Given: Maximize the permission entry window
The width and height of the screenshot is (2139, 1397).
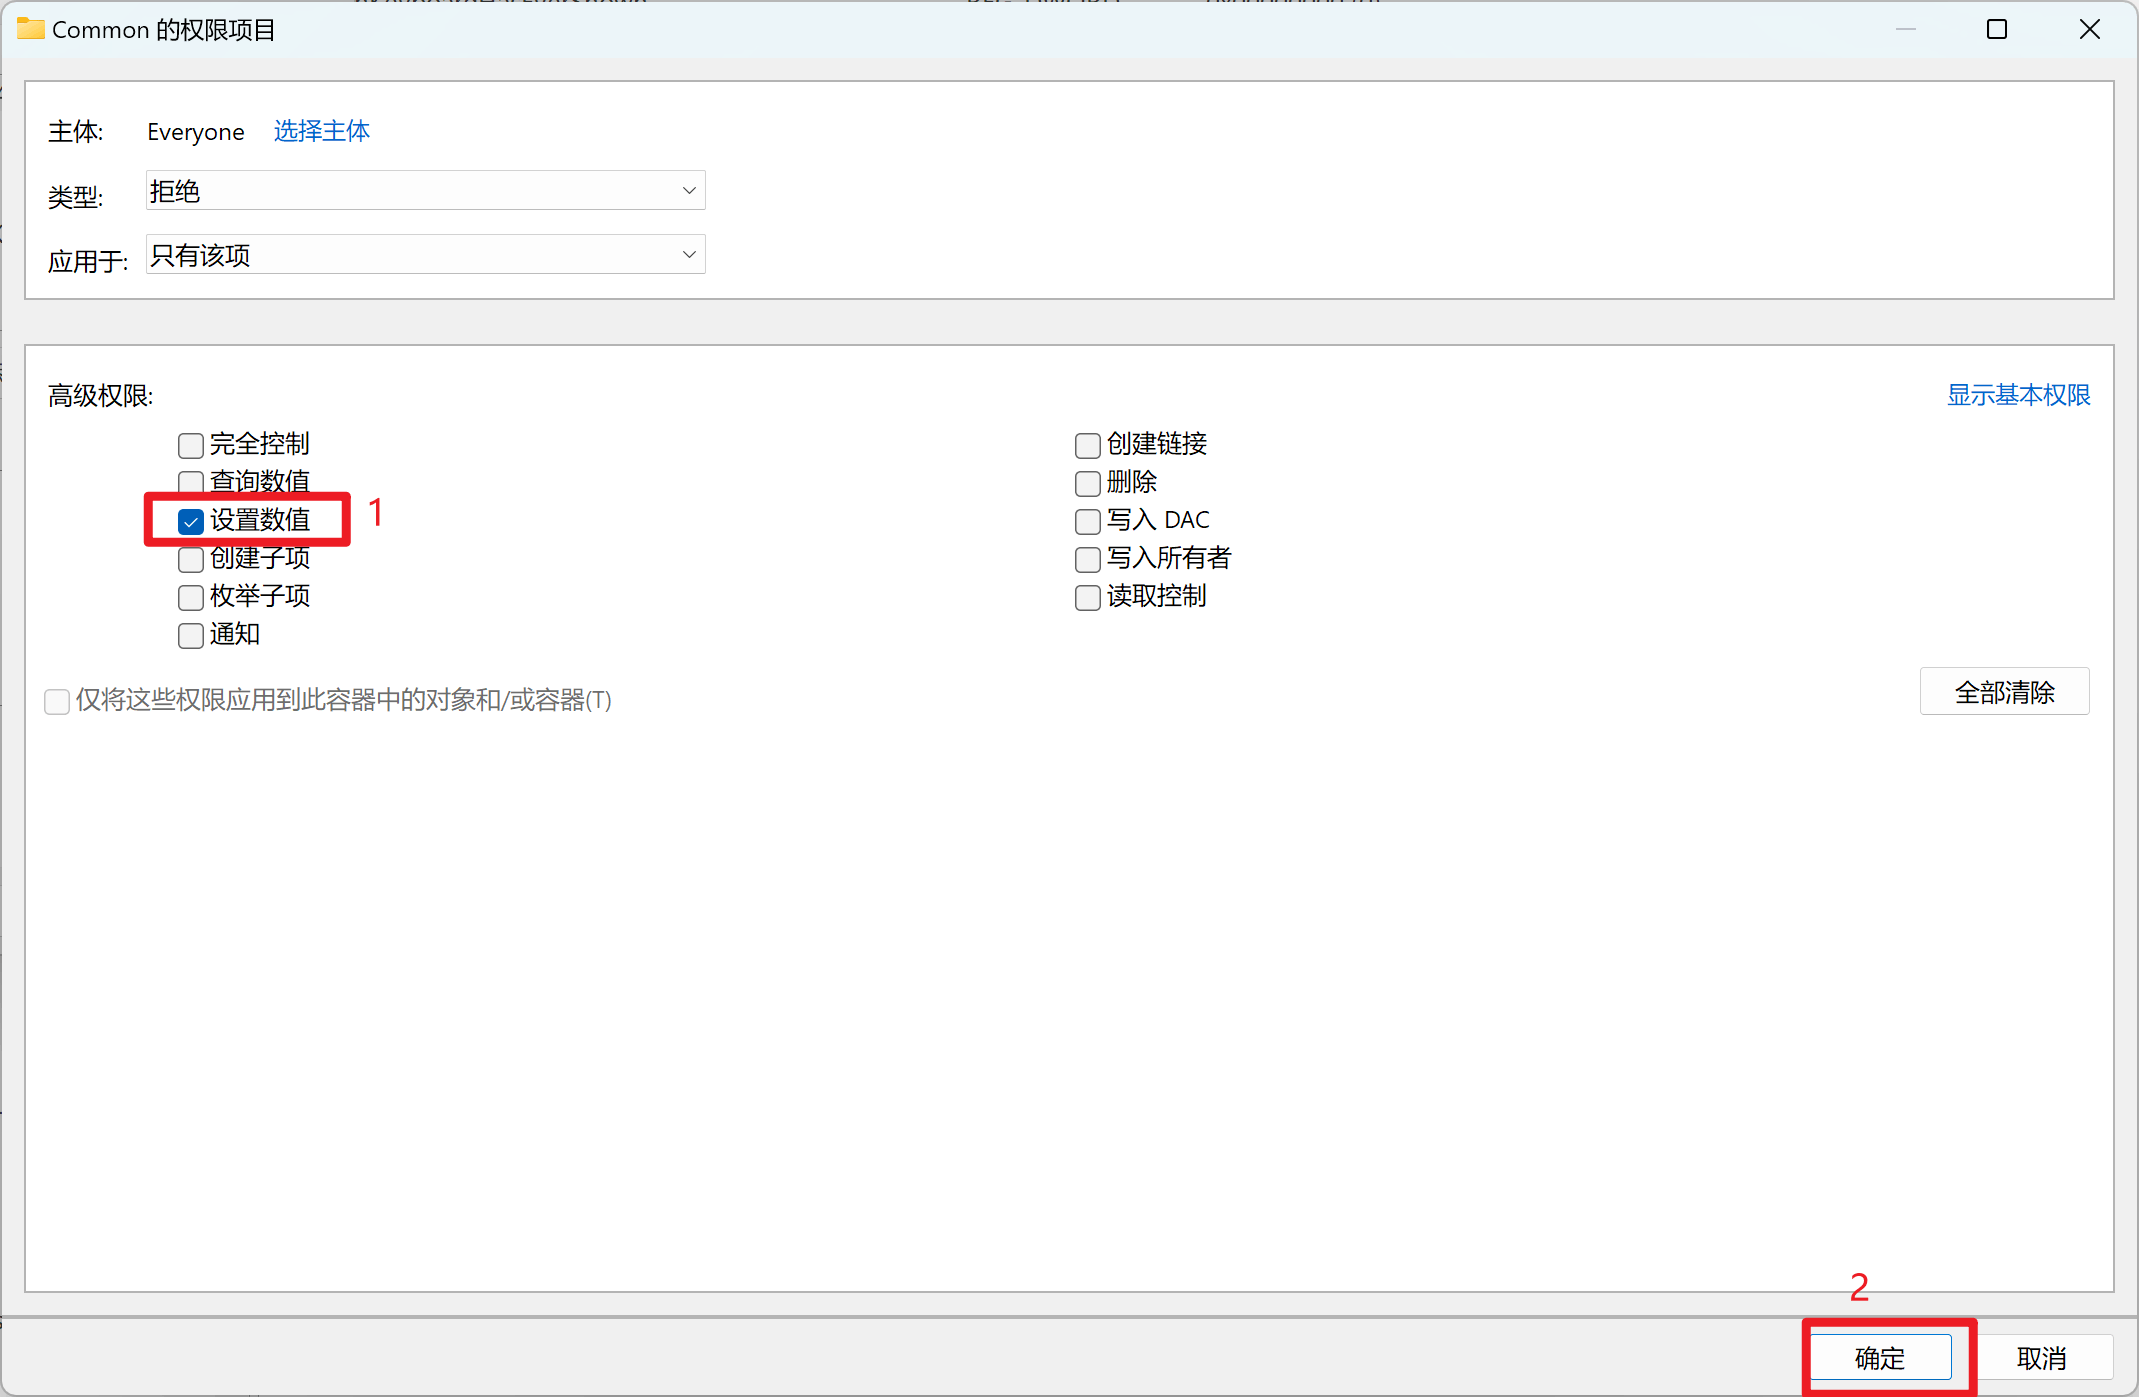Looking at the screenshot, I should pyautogui.click(x=1996, y=29).
